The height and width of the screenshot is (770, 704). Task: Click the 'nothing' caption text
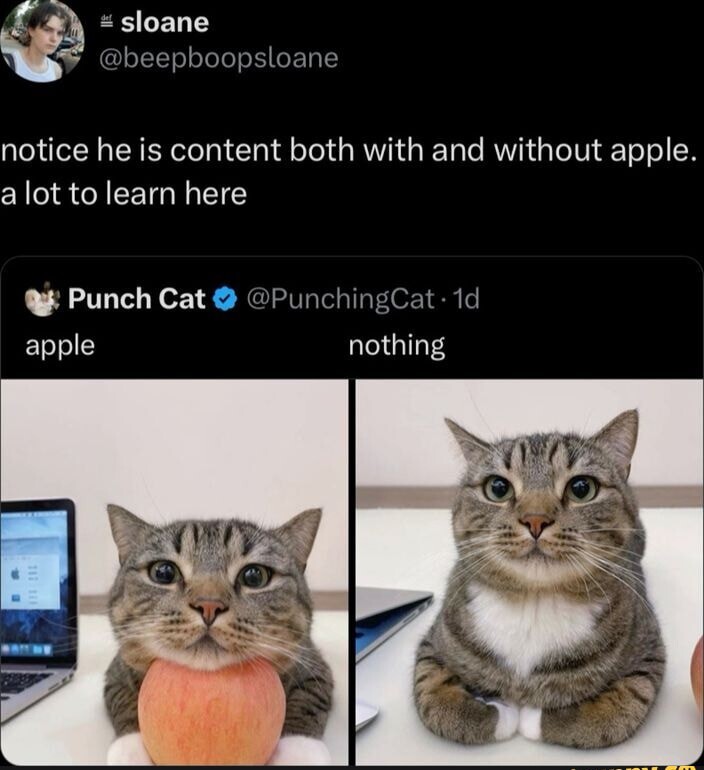(397, 345)
